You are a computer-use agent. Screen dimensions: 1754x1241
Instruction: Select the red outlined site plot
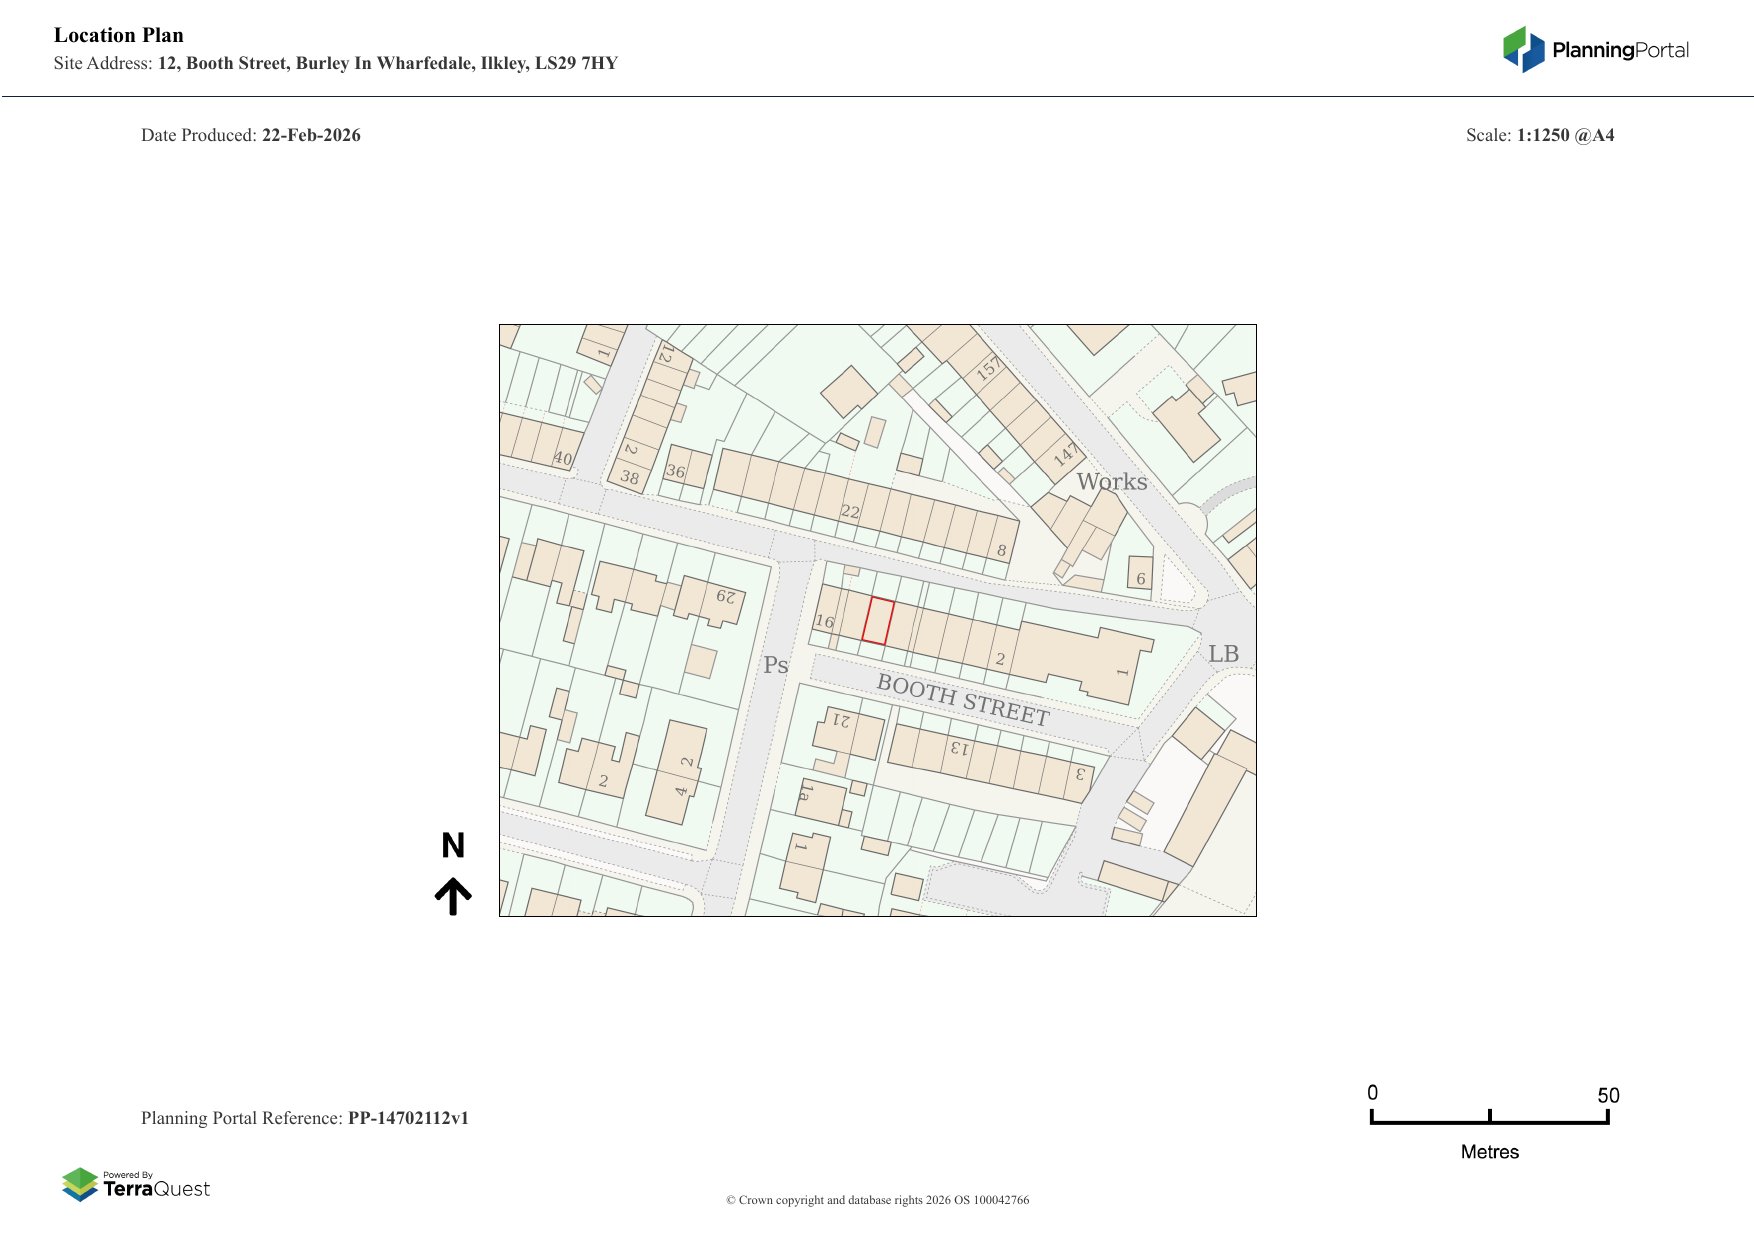[x=878, y=621]
